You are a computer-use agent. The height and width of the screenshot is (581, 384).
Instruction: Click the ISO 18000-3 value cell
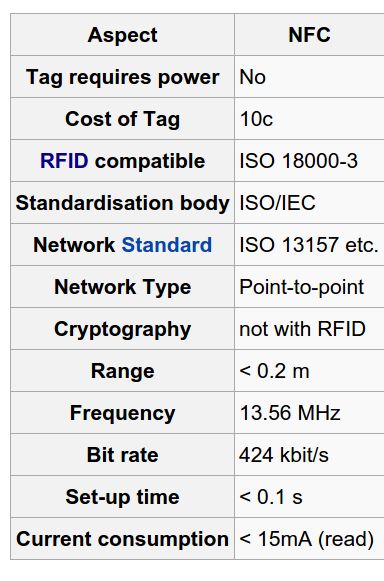309,161
